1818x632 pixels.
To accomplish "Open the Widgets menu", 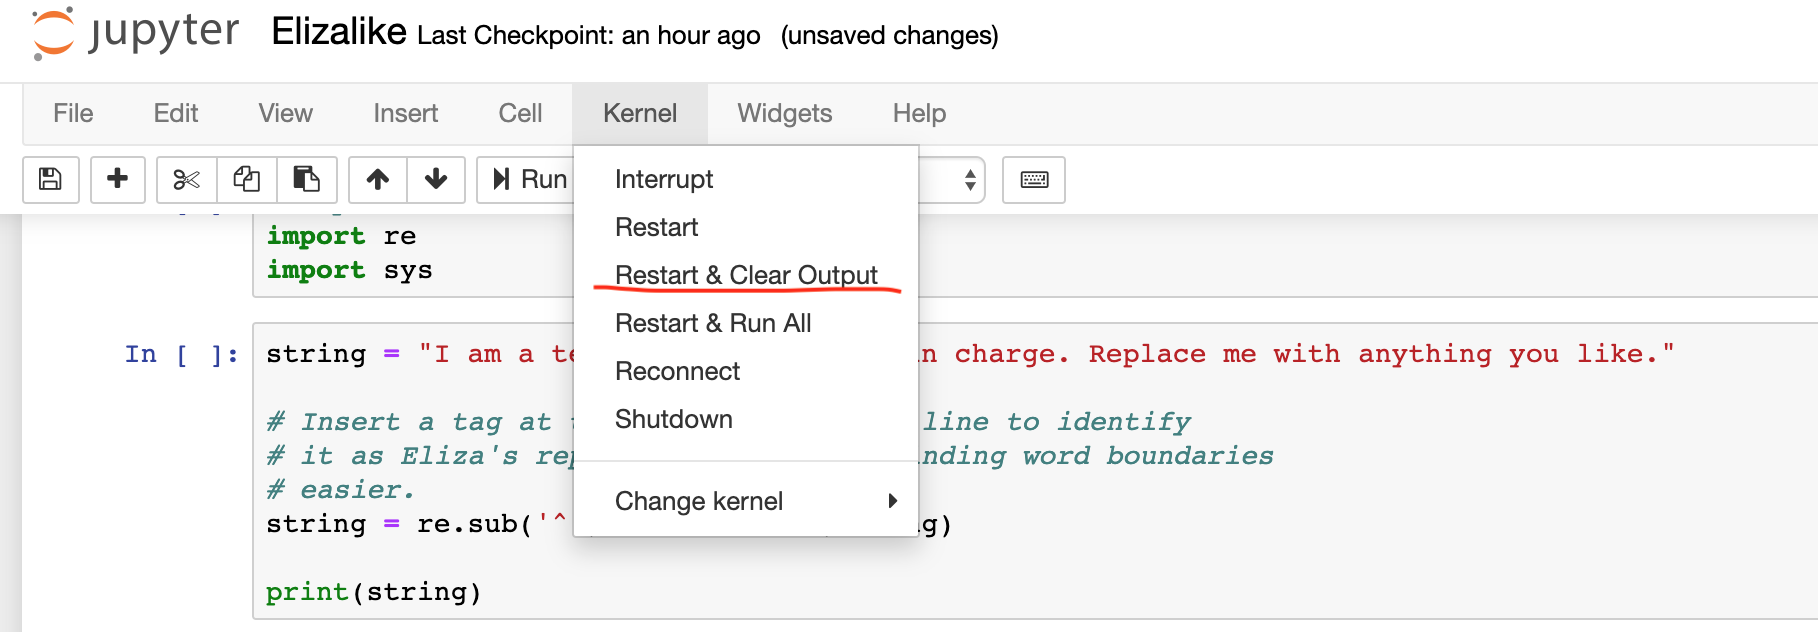I will tap(784, 113).
